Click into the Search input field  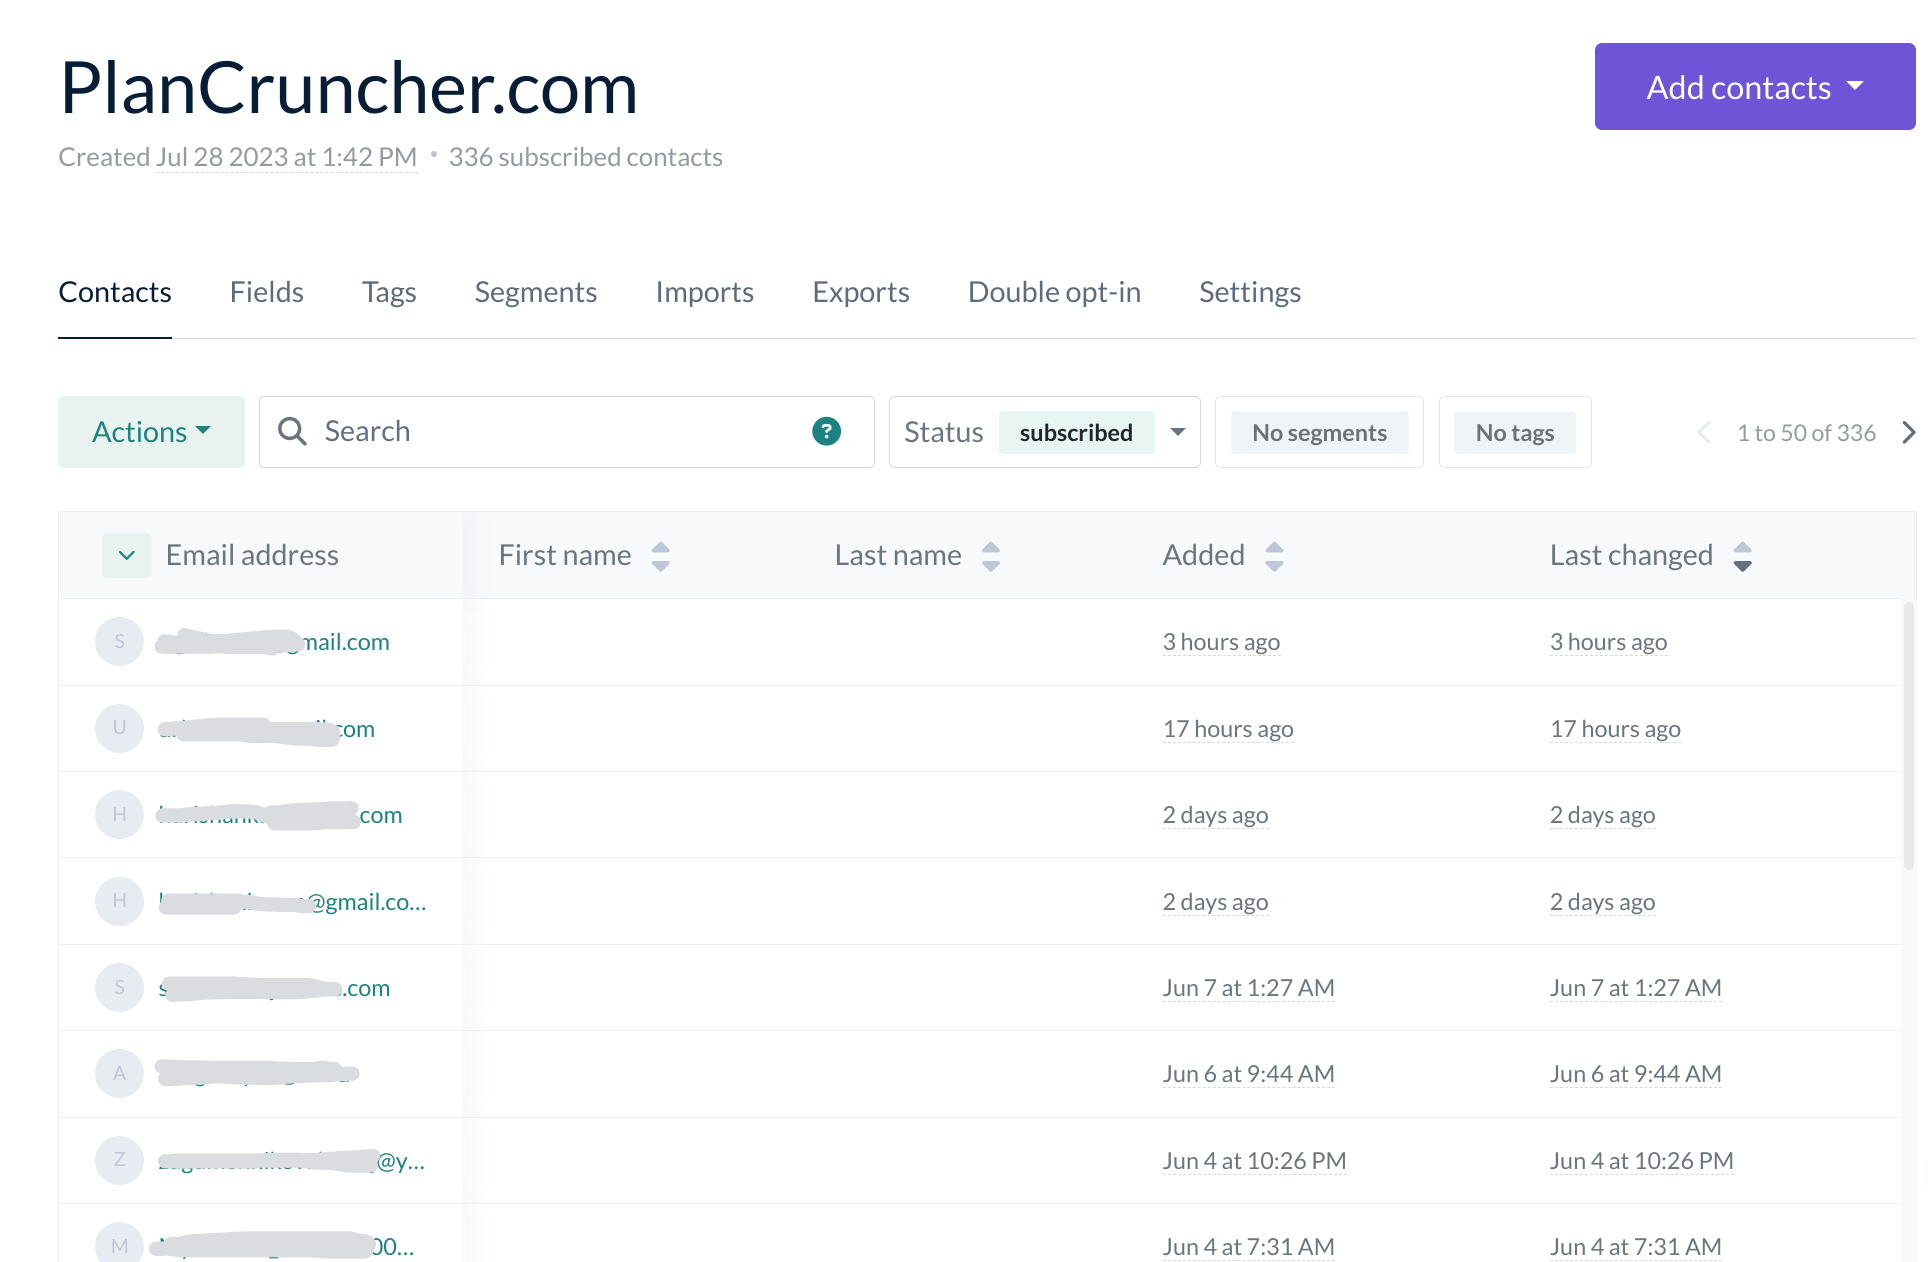(560, 432)
